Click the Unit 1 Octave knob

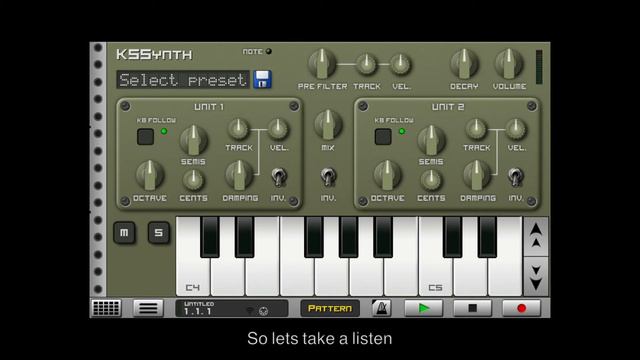coord(150,175)
